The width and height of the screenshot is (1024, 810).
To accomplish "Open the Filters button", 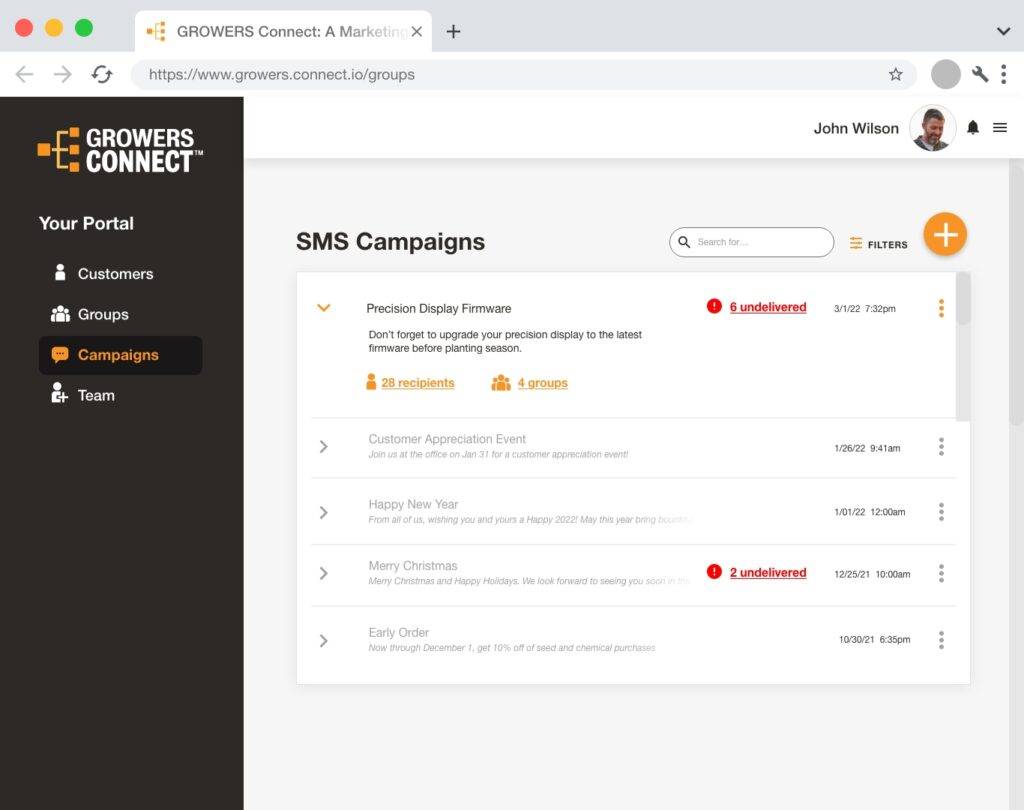I will tap(878, 244).
